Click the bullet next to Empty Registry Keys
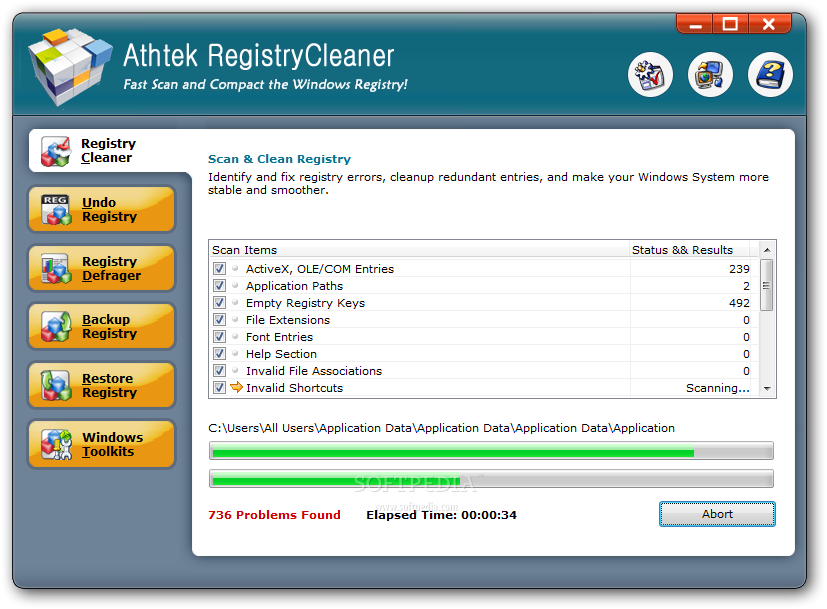Screen dimensions: 827x609 coord(235,302)
